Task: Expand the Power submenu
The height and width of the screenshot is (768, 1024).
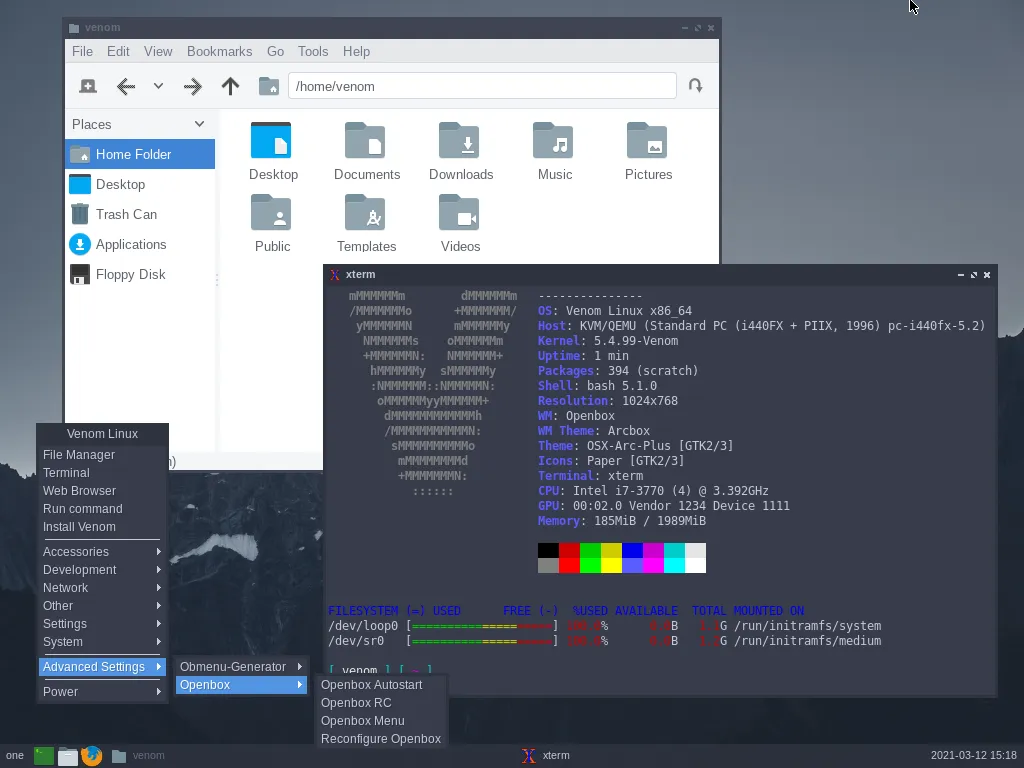Action: click(101, 692)
